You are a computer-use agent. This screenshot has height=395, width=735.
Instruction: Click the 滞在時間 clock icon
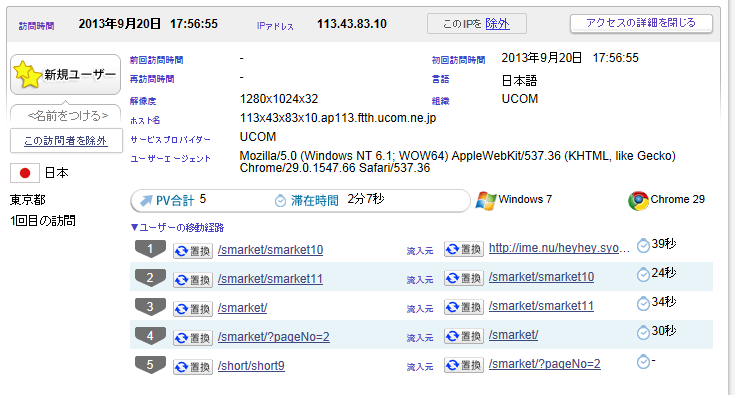pyautogui.click(x=280, y=201)
